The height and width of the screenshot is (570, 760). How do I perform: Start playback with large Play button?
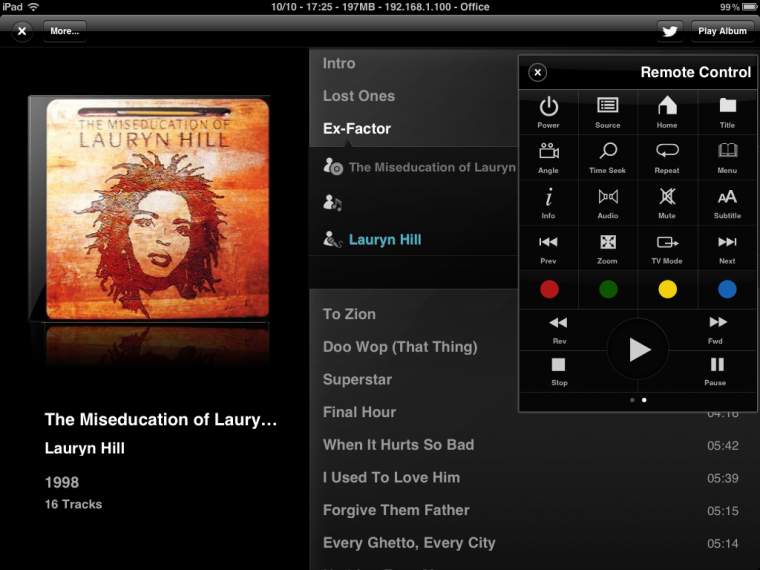(638, 349)
